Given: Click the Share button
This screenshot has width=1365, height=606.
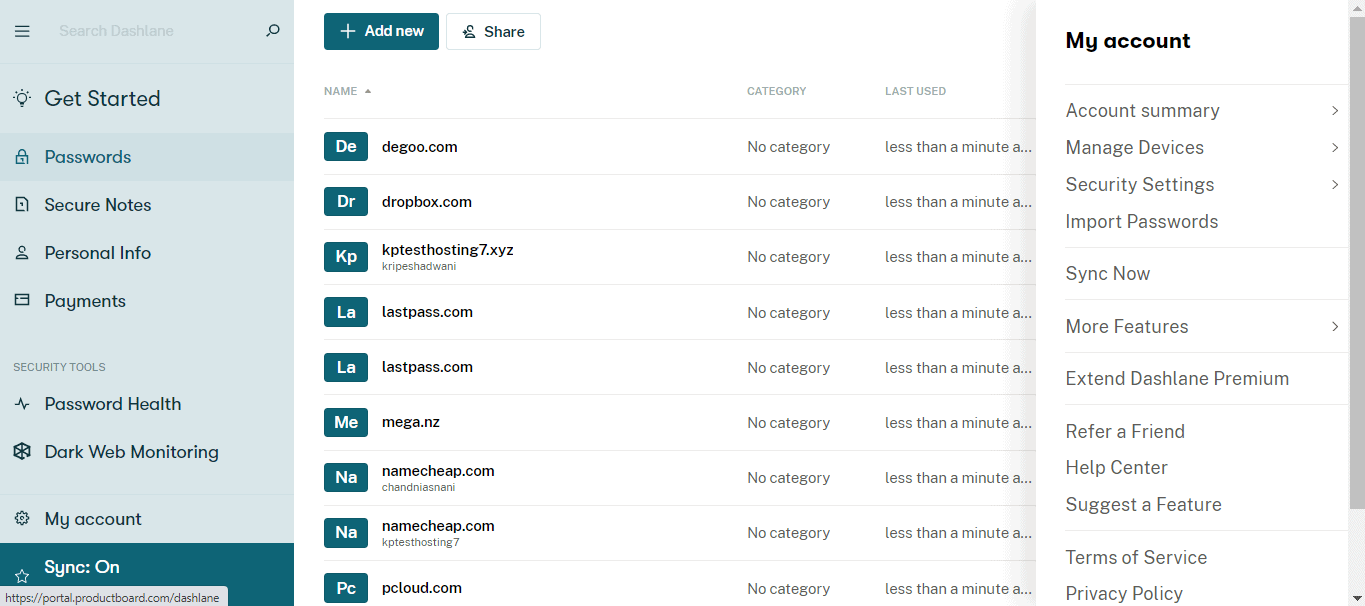Looking at the screenshot, I should click(493, 31).
